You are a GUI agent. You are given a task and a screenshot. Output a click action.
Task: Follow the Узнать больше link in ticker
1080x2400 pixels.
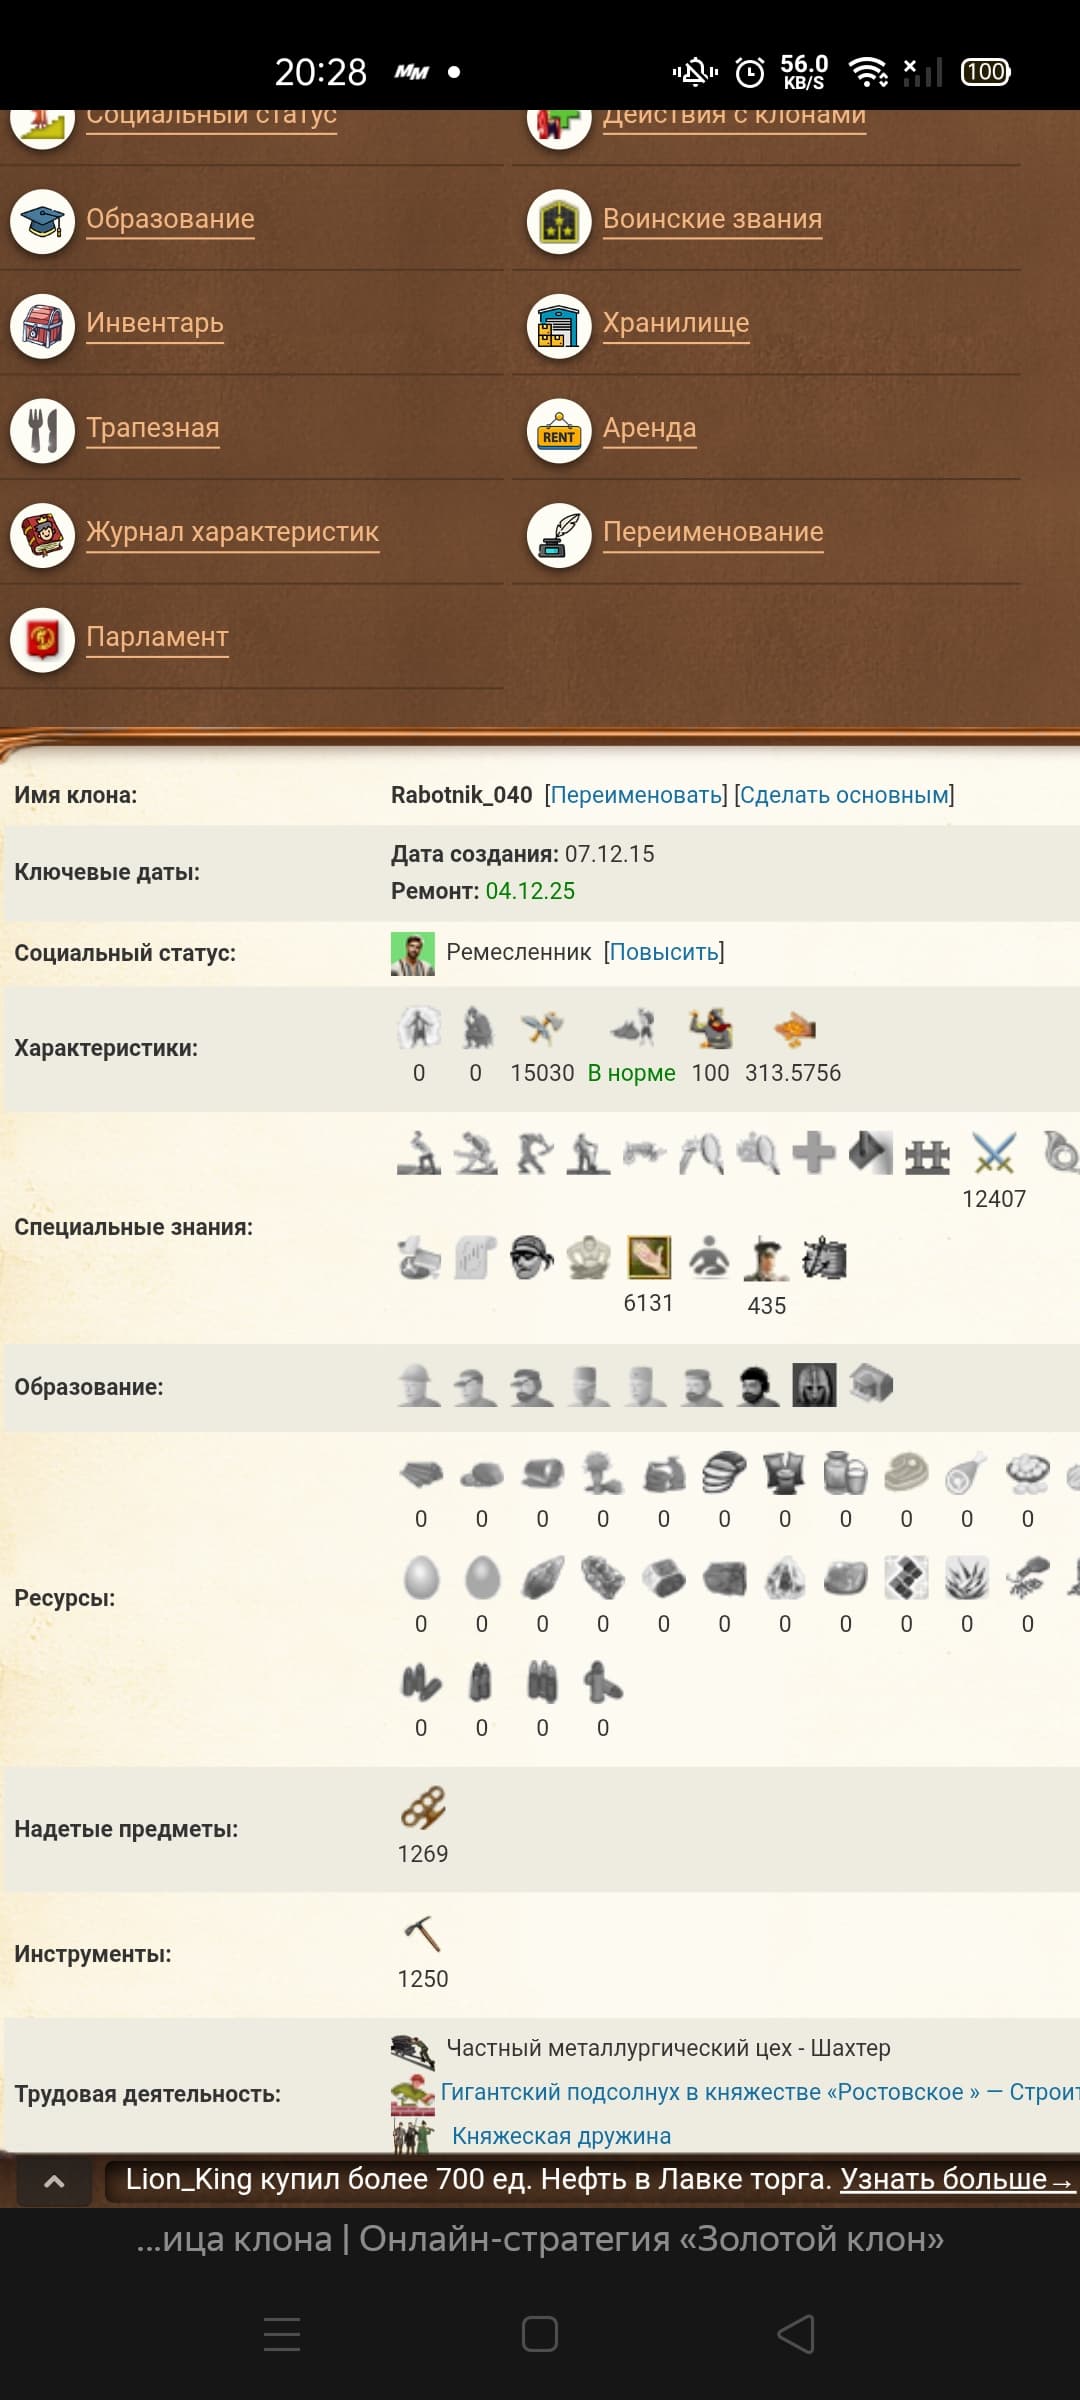pyautogui.click(x=955, y=2179)
